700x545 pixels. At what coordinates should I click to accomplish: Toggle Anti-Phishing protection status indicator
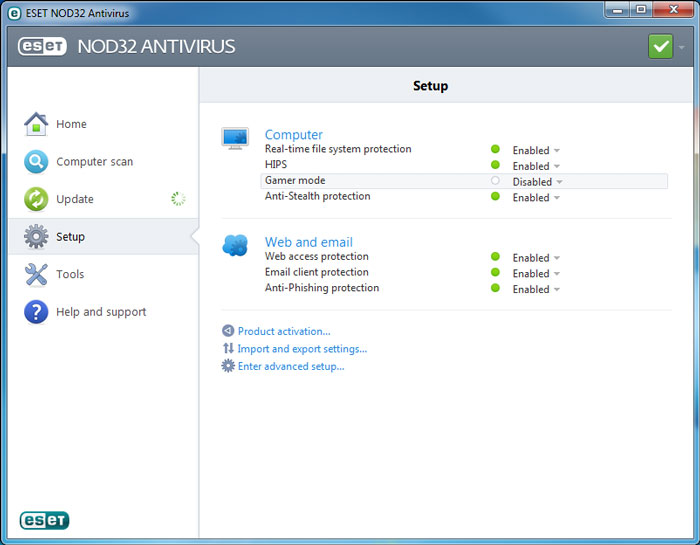(495, 288)
